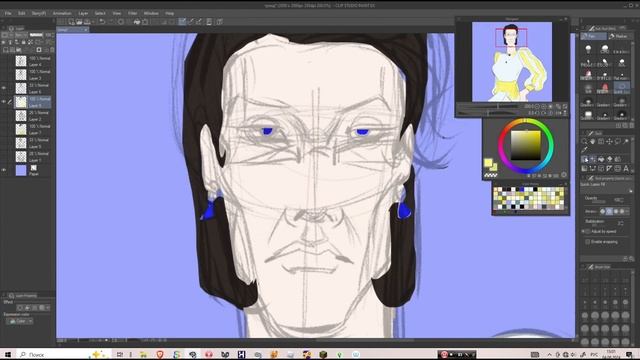The height and width of the screenshot is (360, 640).
Task: Select the Selection area tool
Action: [618, 142]
